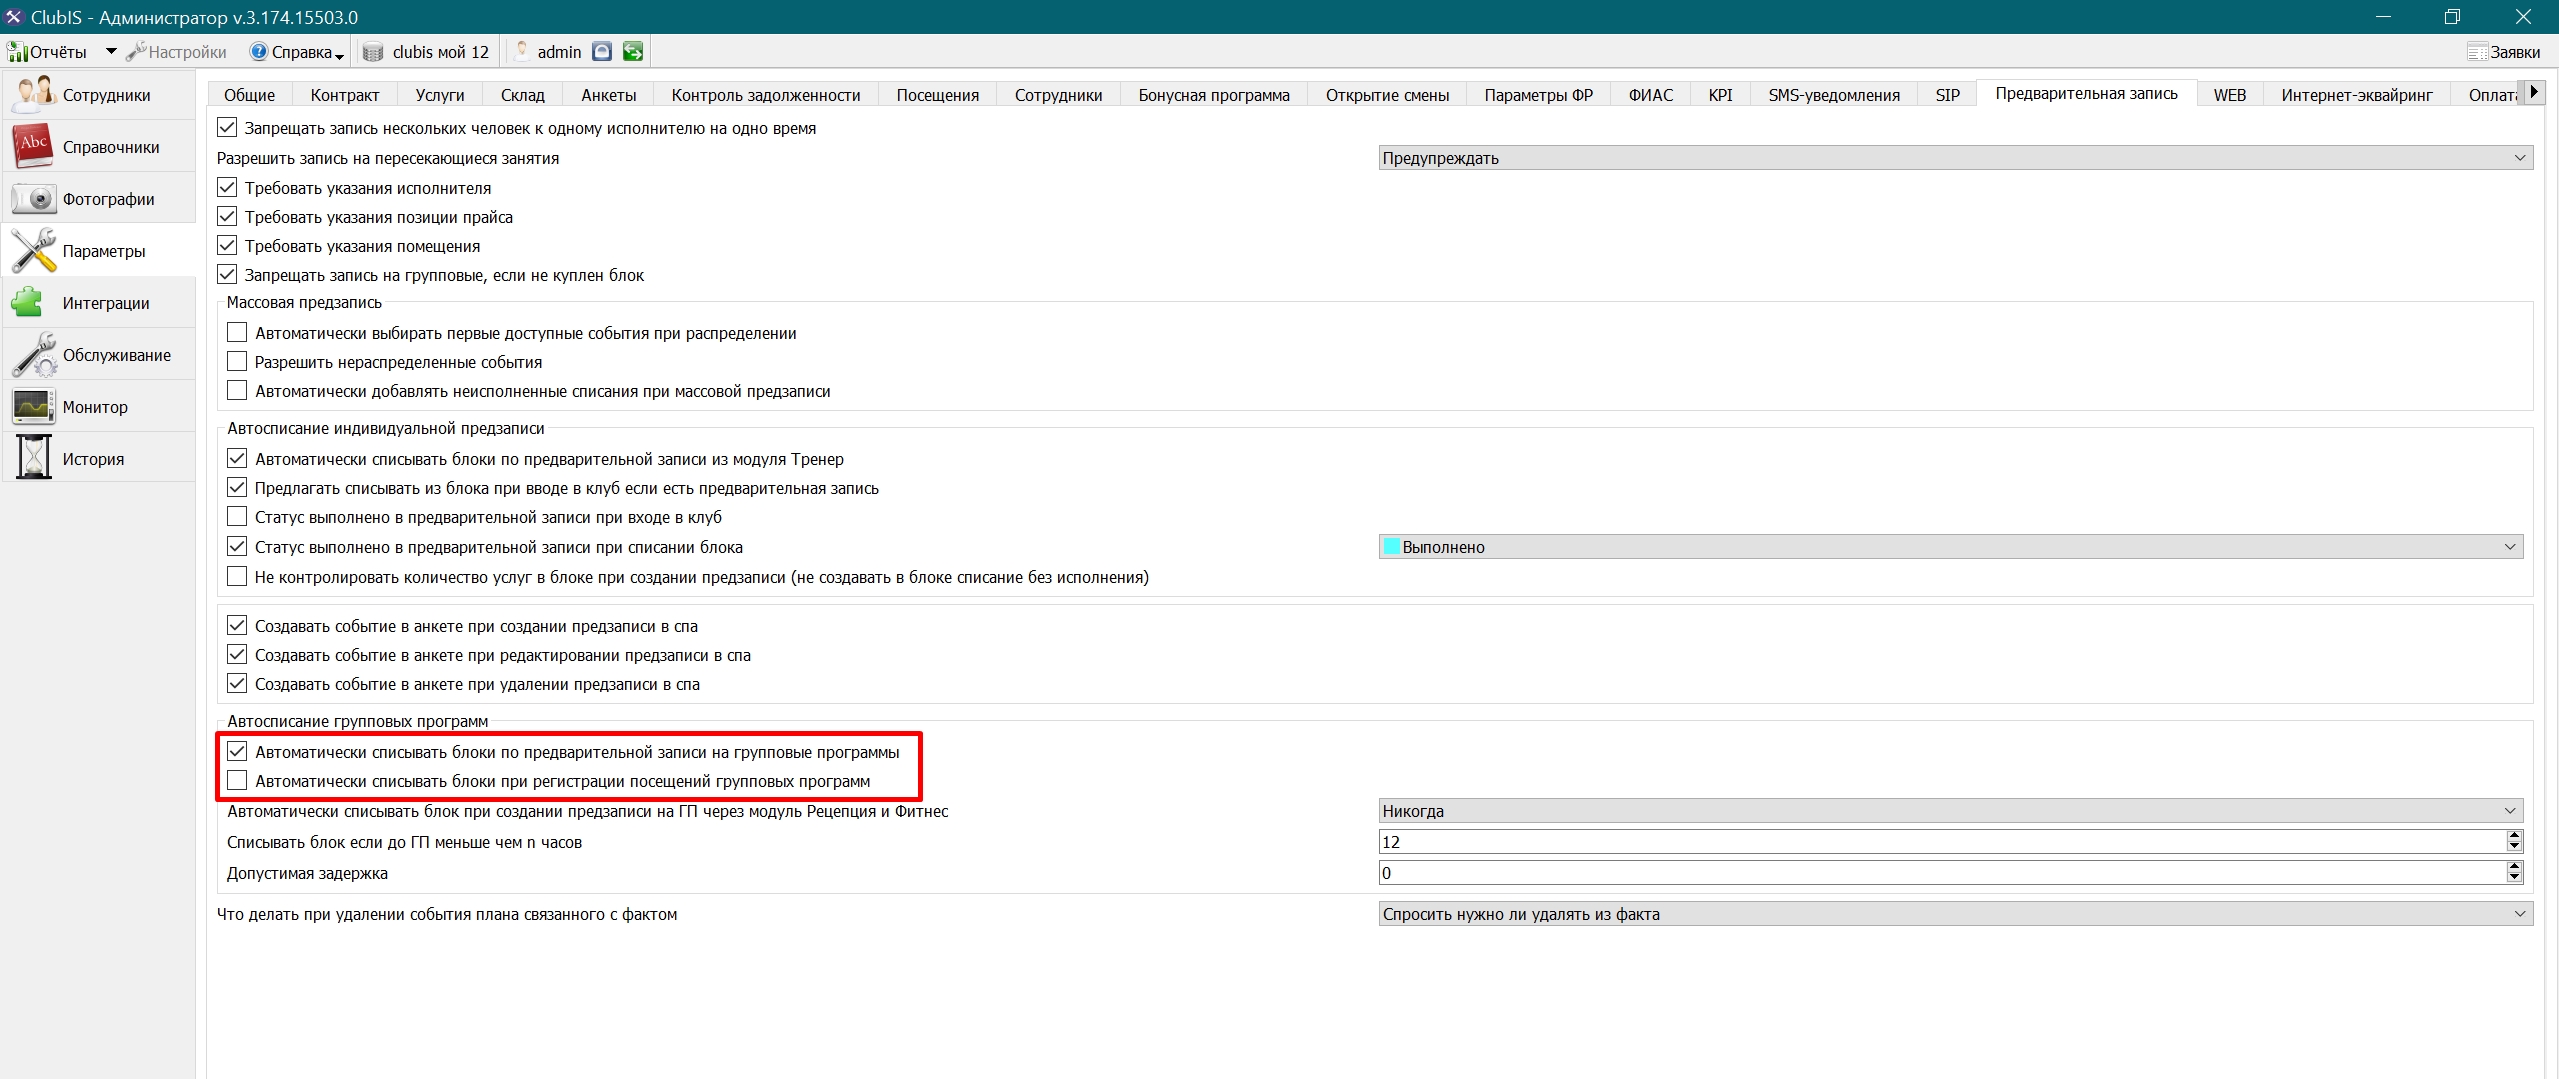The width and height of the screenshot is (2559, 1079).
Task: Open the Обслуживание wrench icon
Action: [33, 355]
